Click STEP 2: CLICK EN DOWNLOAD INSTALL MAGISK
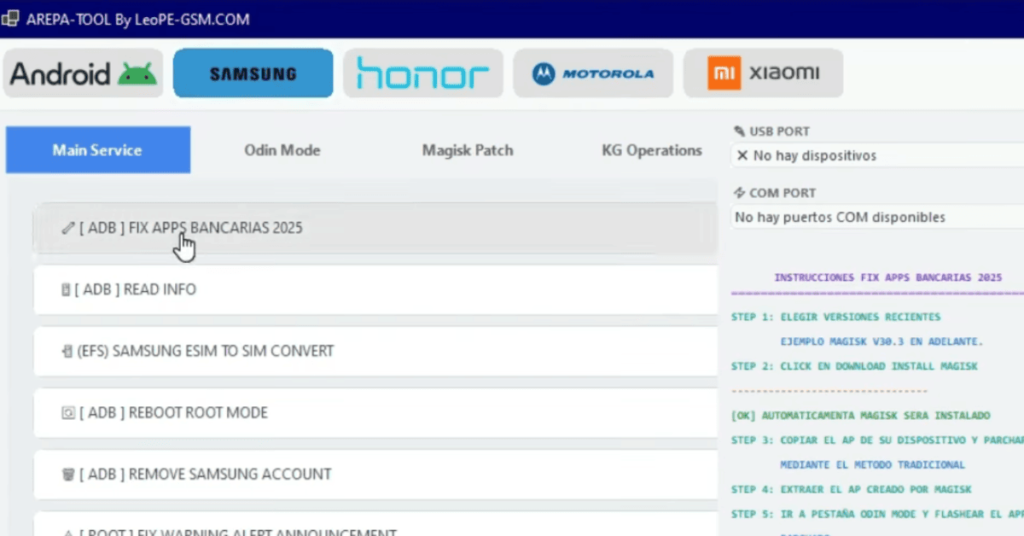This screenshot has width=1024, height=536. click(854, 366)
